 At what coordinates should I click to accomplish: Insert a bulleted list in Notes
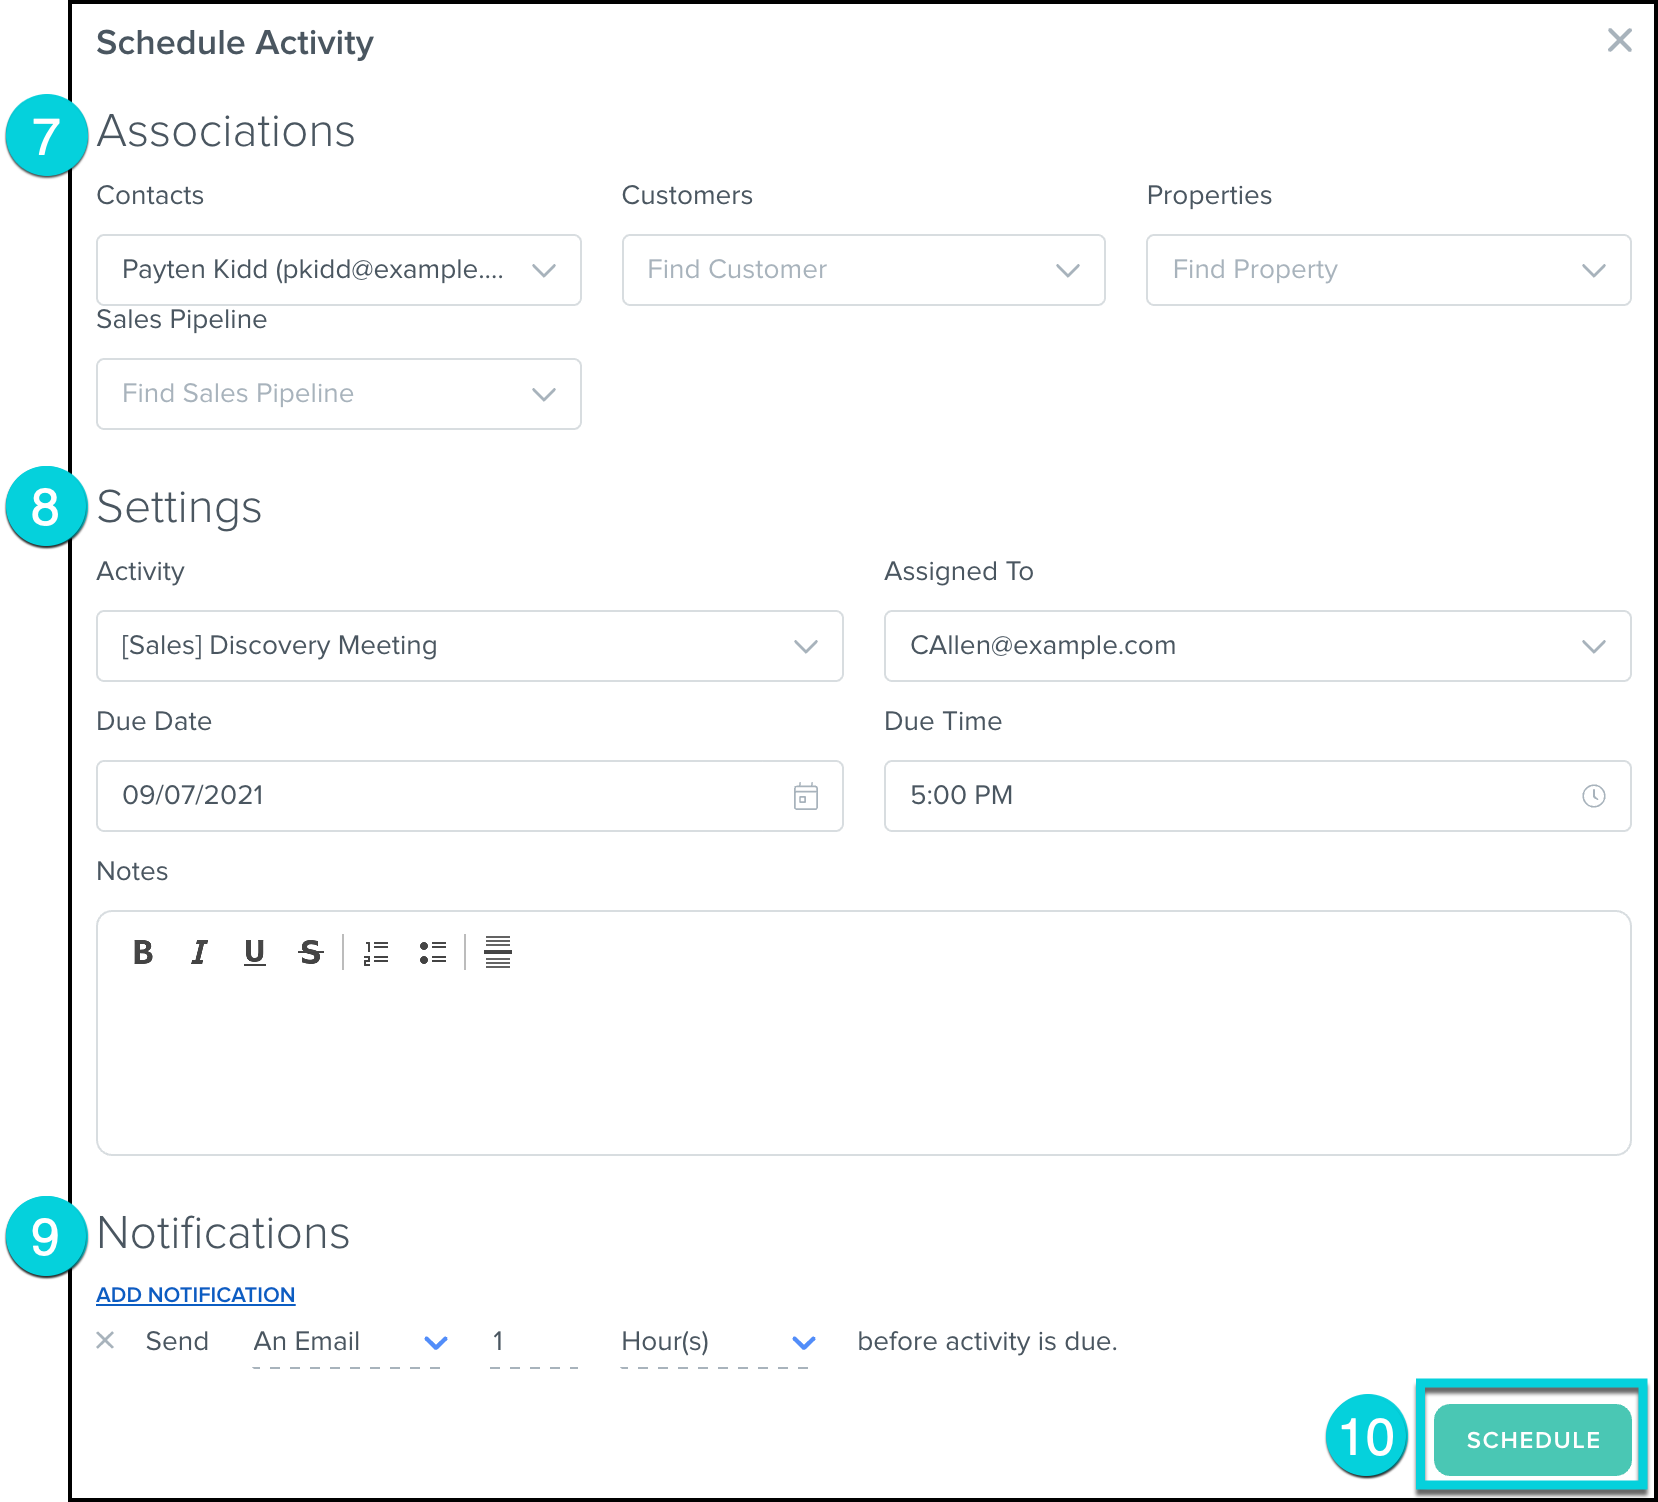[433, 952]
